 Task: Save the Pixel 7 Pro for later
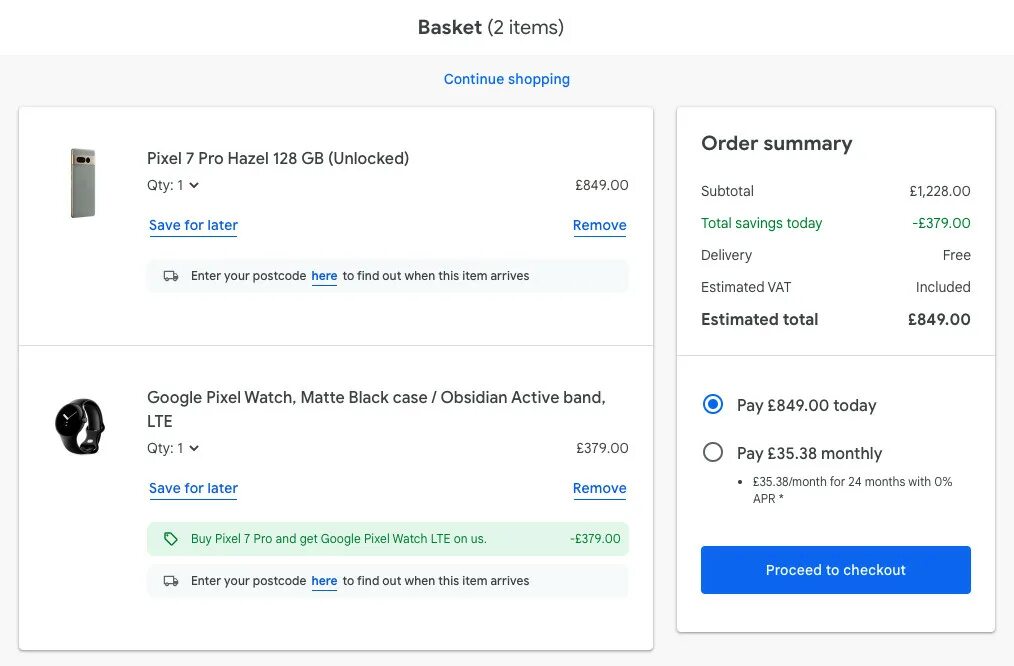point(193,225)
